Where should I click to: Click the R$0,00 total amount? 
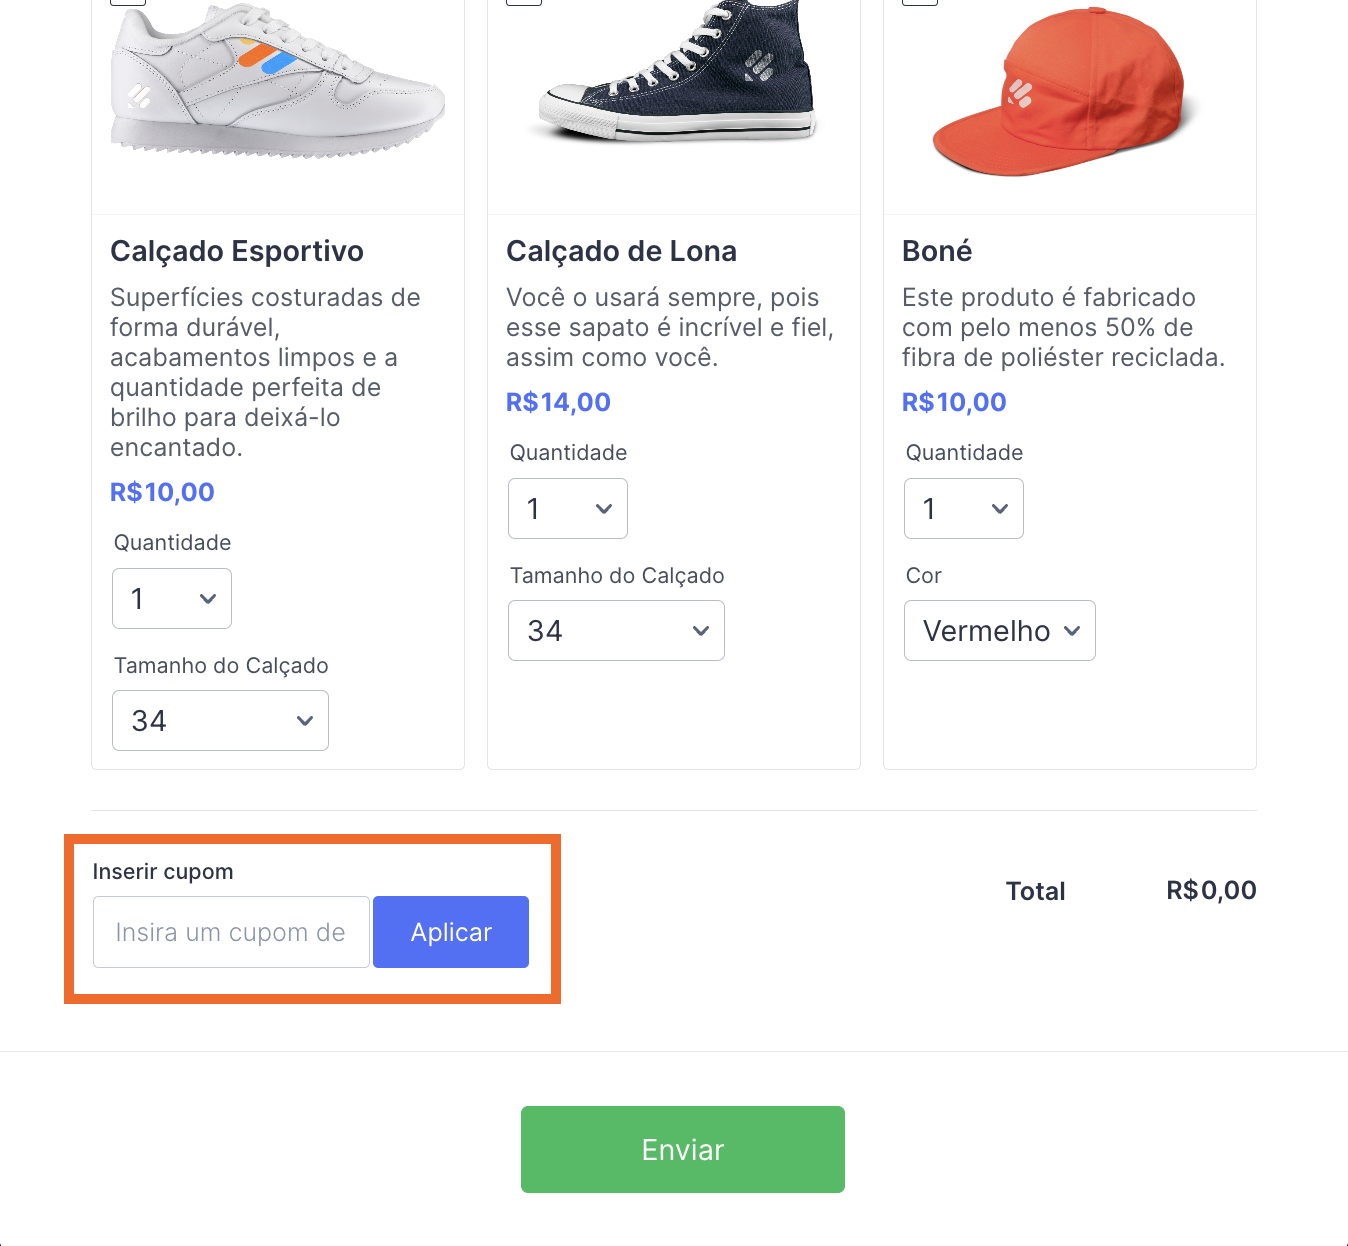[x=1211, y=890]
